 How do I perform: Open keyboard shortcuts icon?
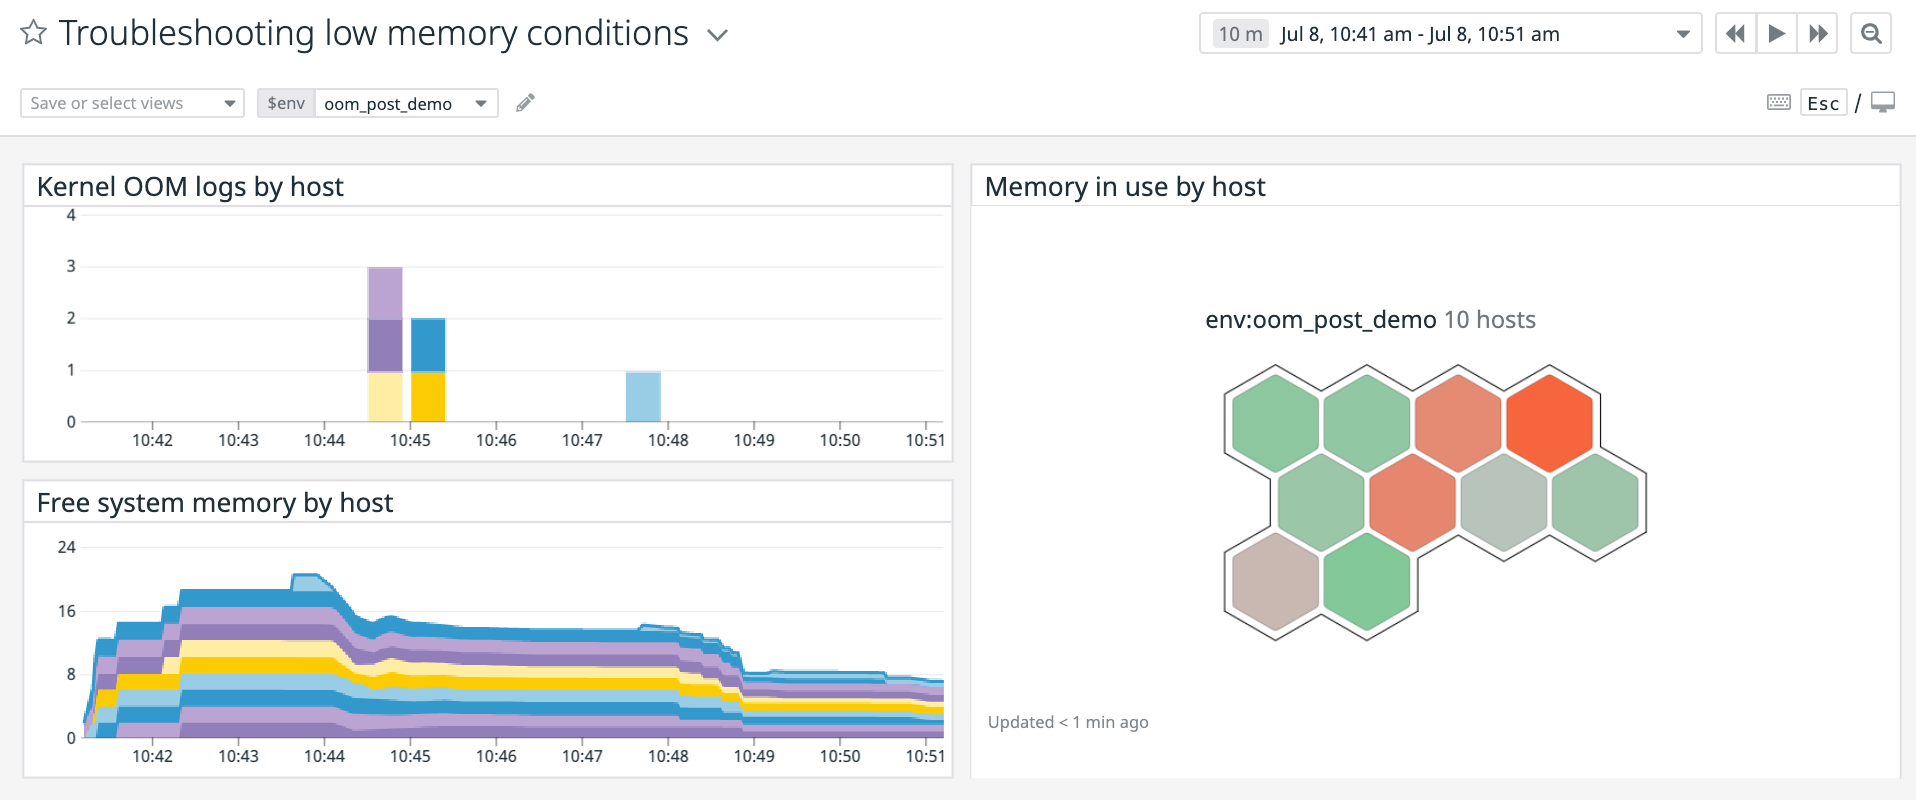coord(1778,103)
